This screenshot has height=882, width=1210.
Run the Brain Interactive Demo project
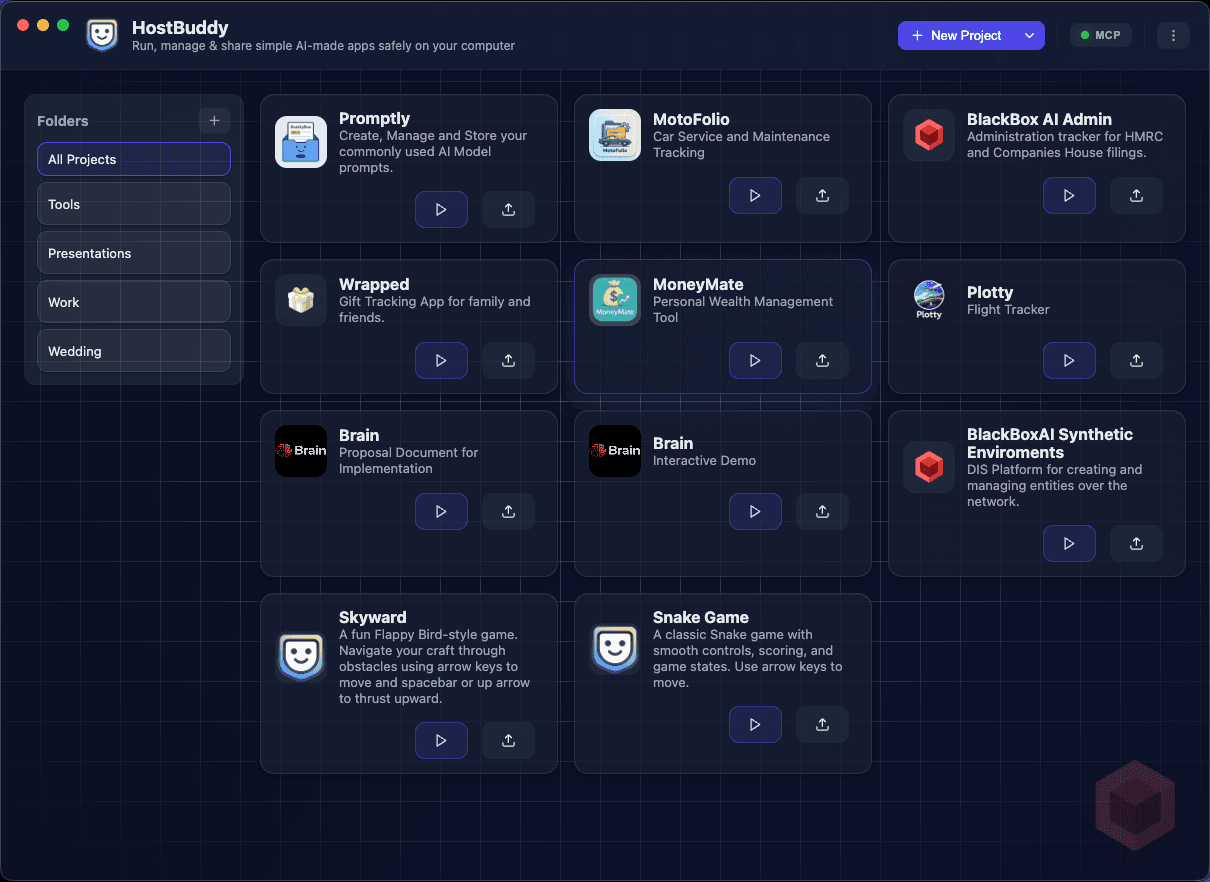point(755,511)
